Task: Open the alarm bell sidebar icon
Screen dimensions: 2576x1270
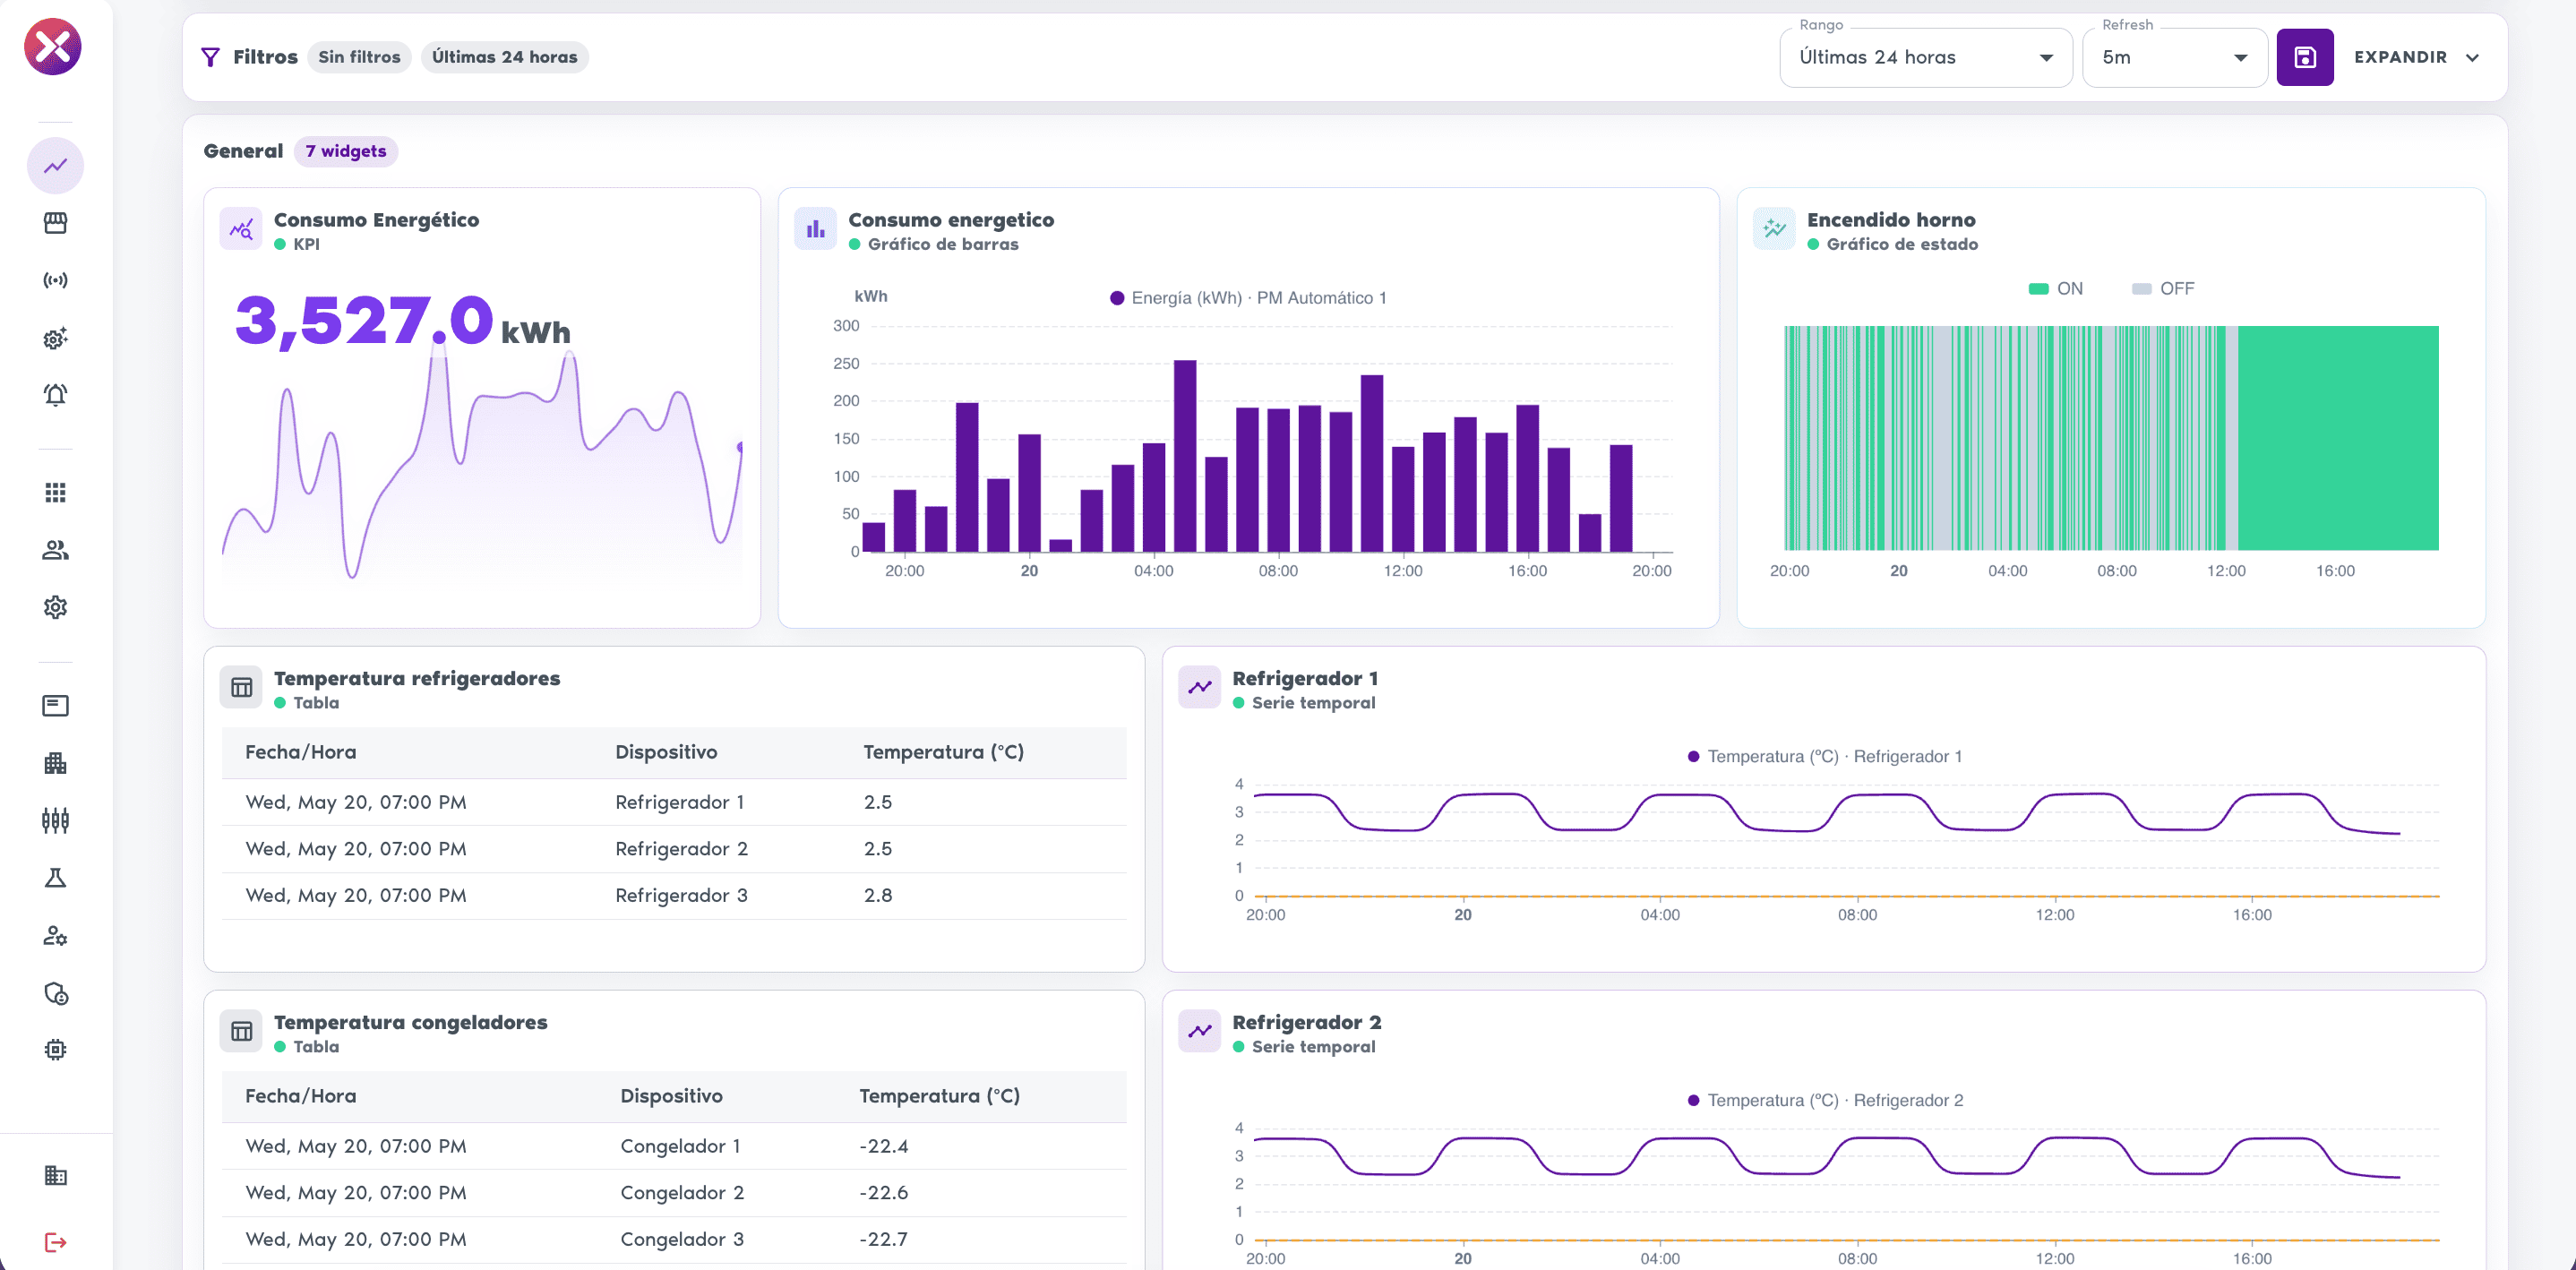Action: (56, 395)
